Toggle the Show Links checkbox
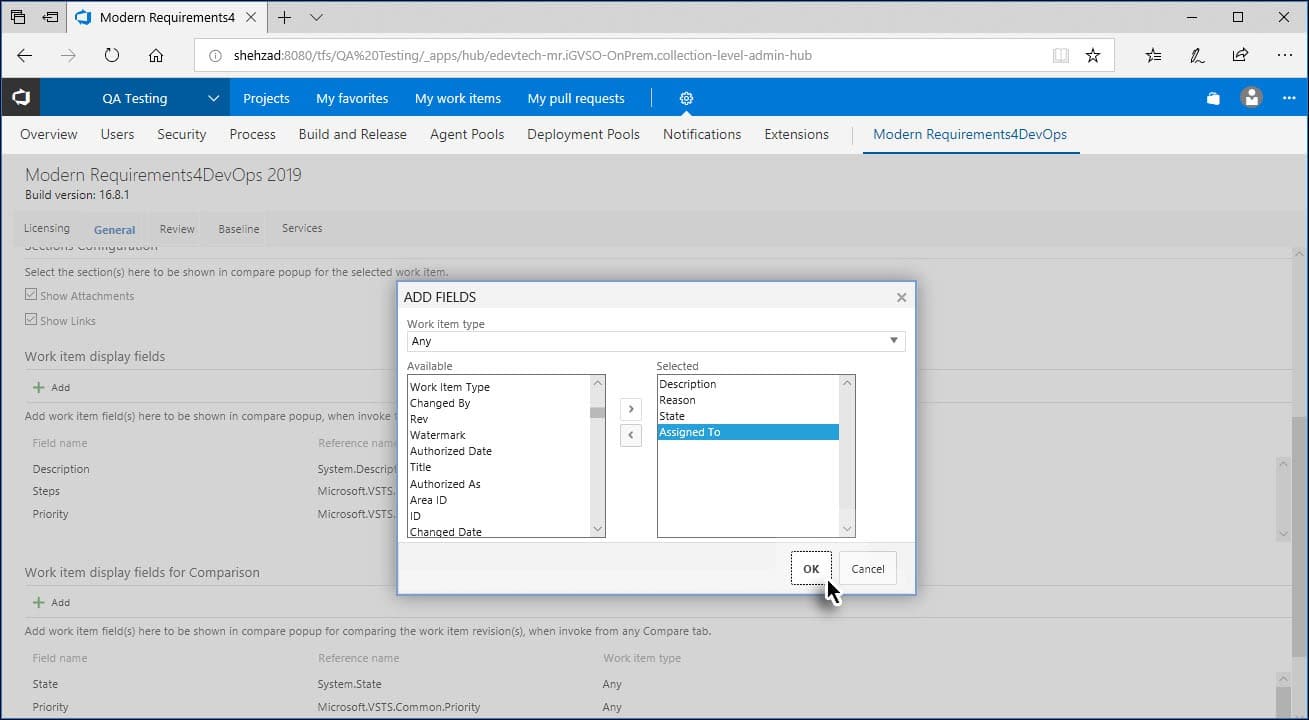The width and height of the screenshot is (1309, 720). coord(32,321)
